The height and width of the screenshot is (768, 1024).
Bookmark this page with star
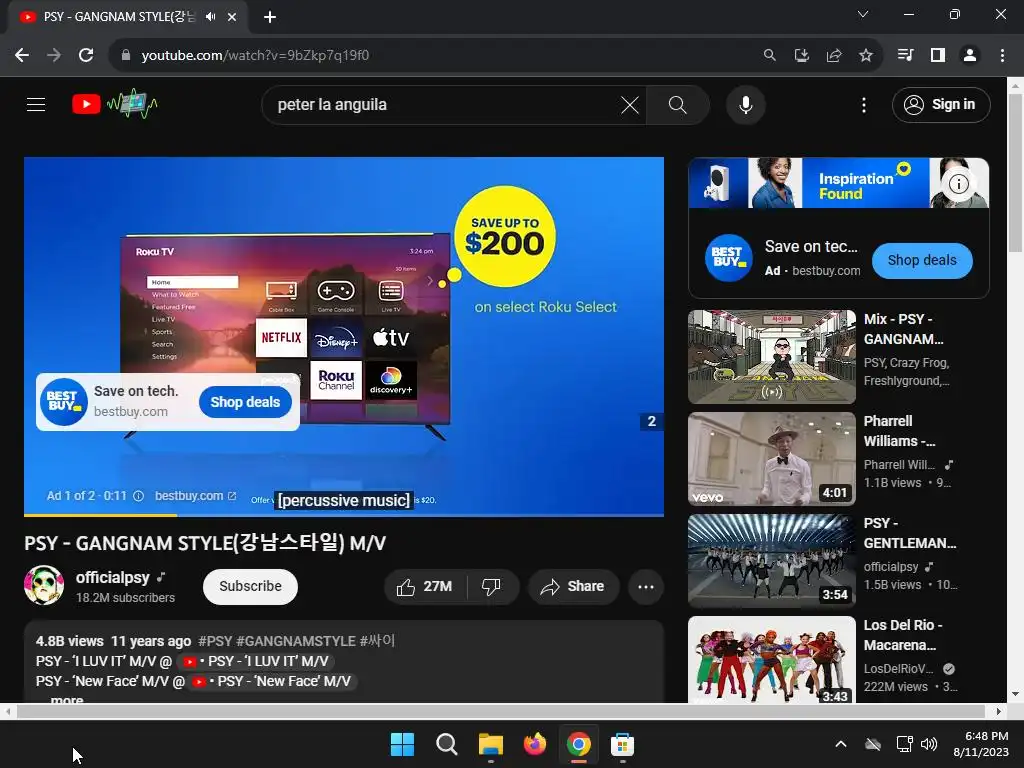[866, 56]
